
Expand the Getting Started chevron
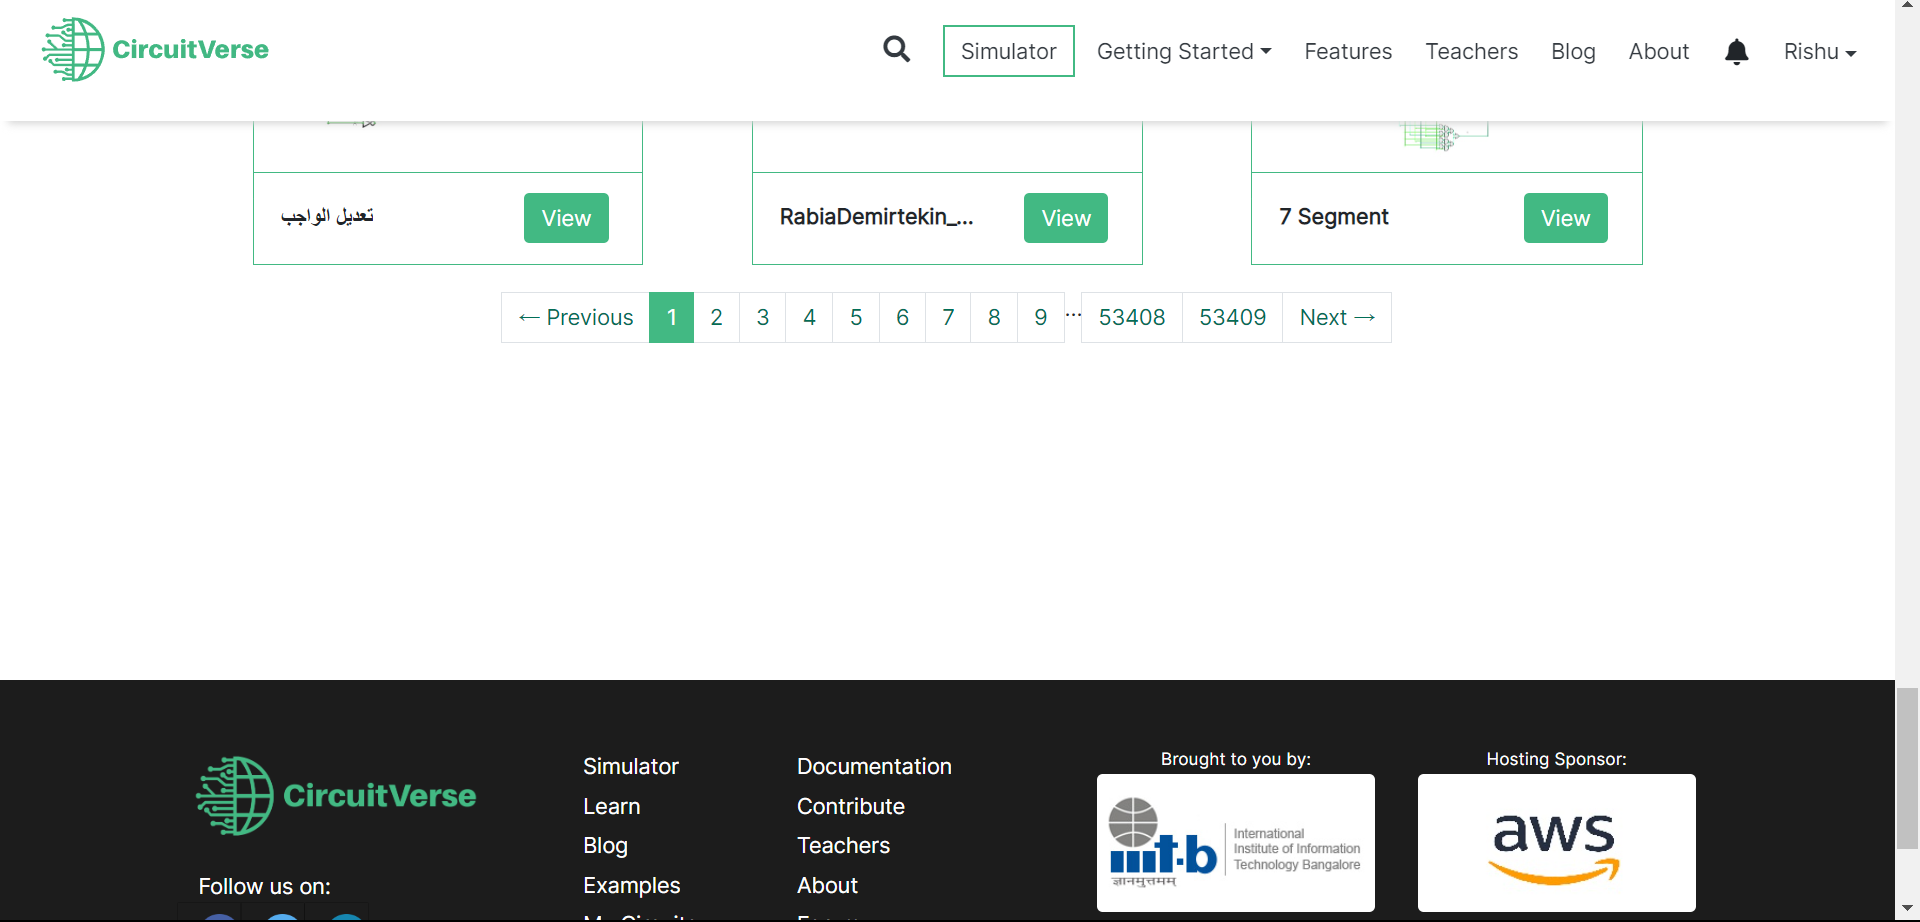1266,52
